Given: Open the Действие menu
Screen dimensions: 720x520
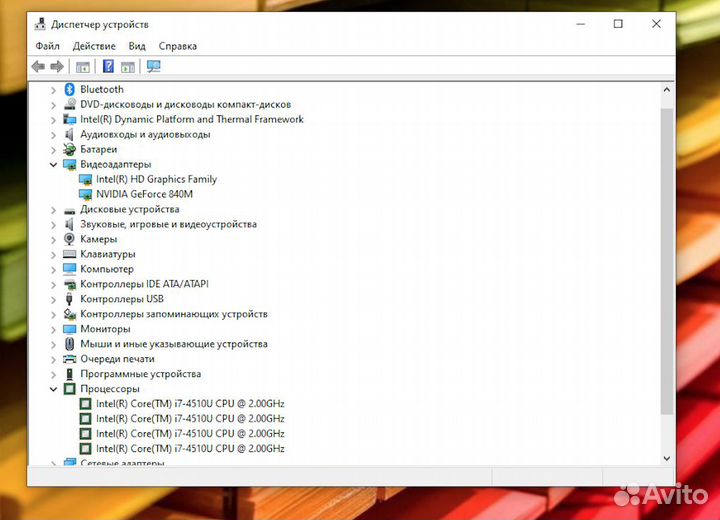Looking at the screenshot, I should (94, 46).
